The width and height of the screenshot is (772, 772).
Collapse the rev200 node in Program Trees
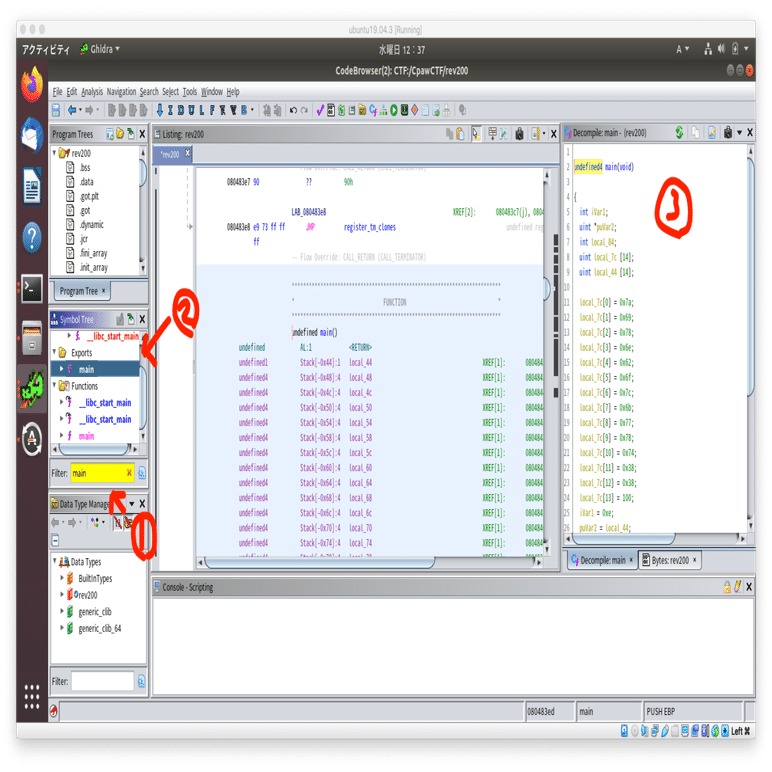point(55,153)
